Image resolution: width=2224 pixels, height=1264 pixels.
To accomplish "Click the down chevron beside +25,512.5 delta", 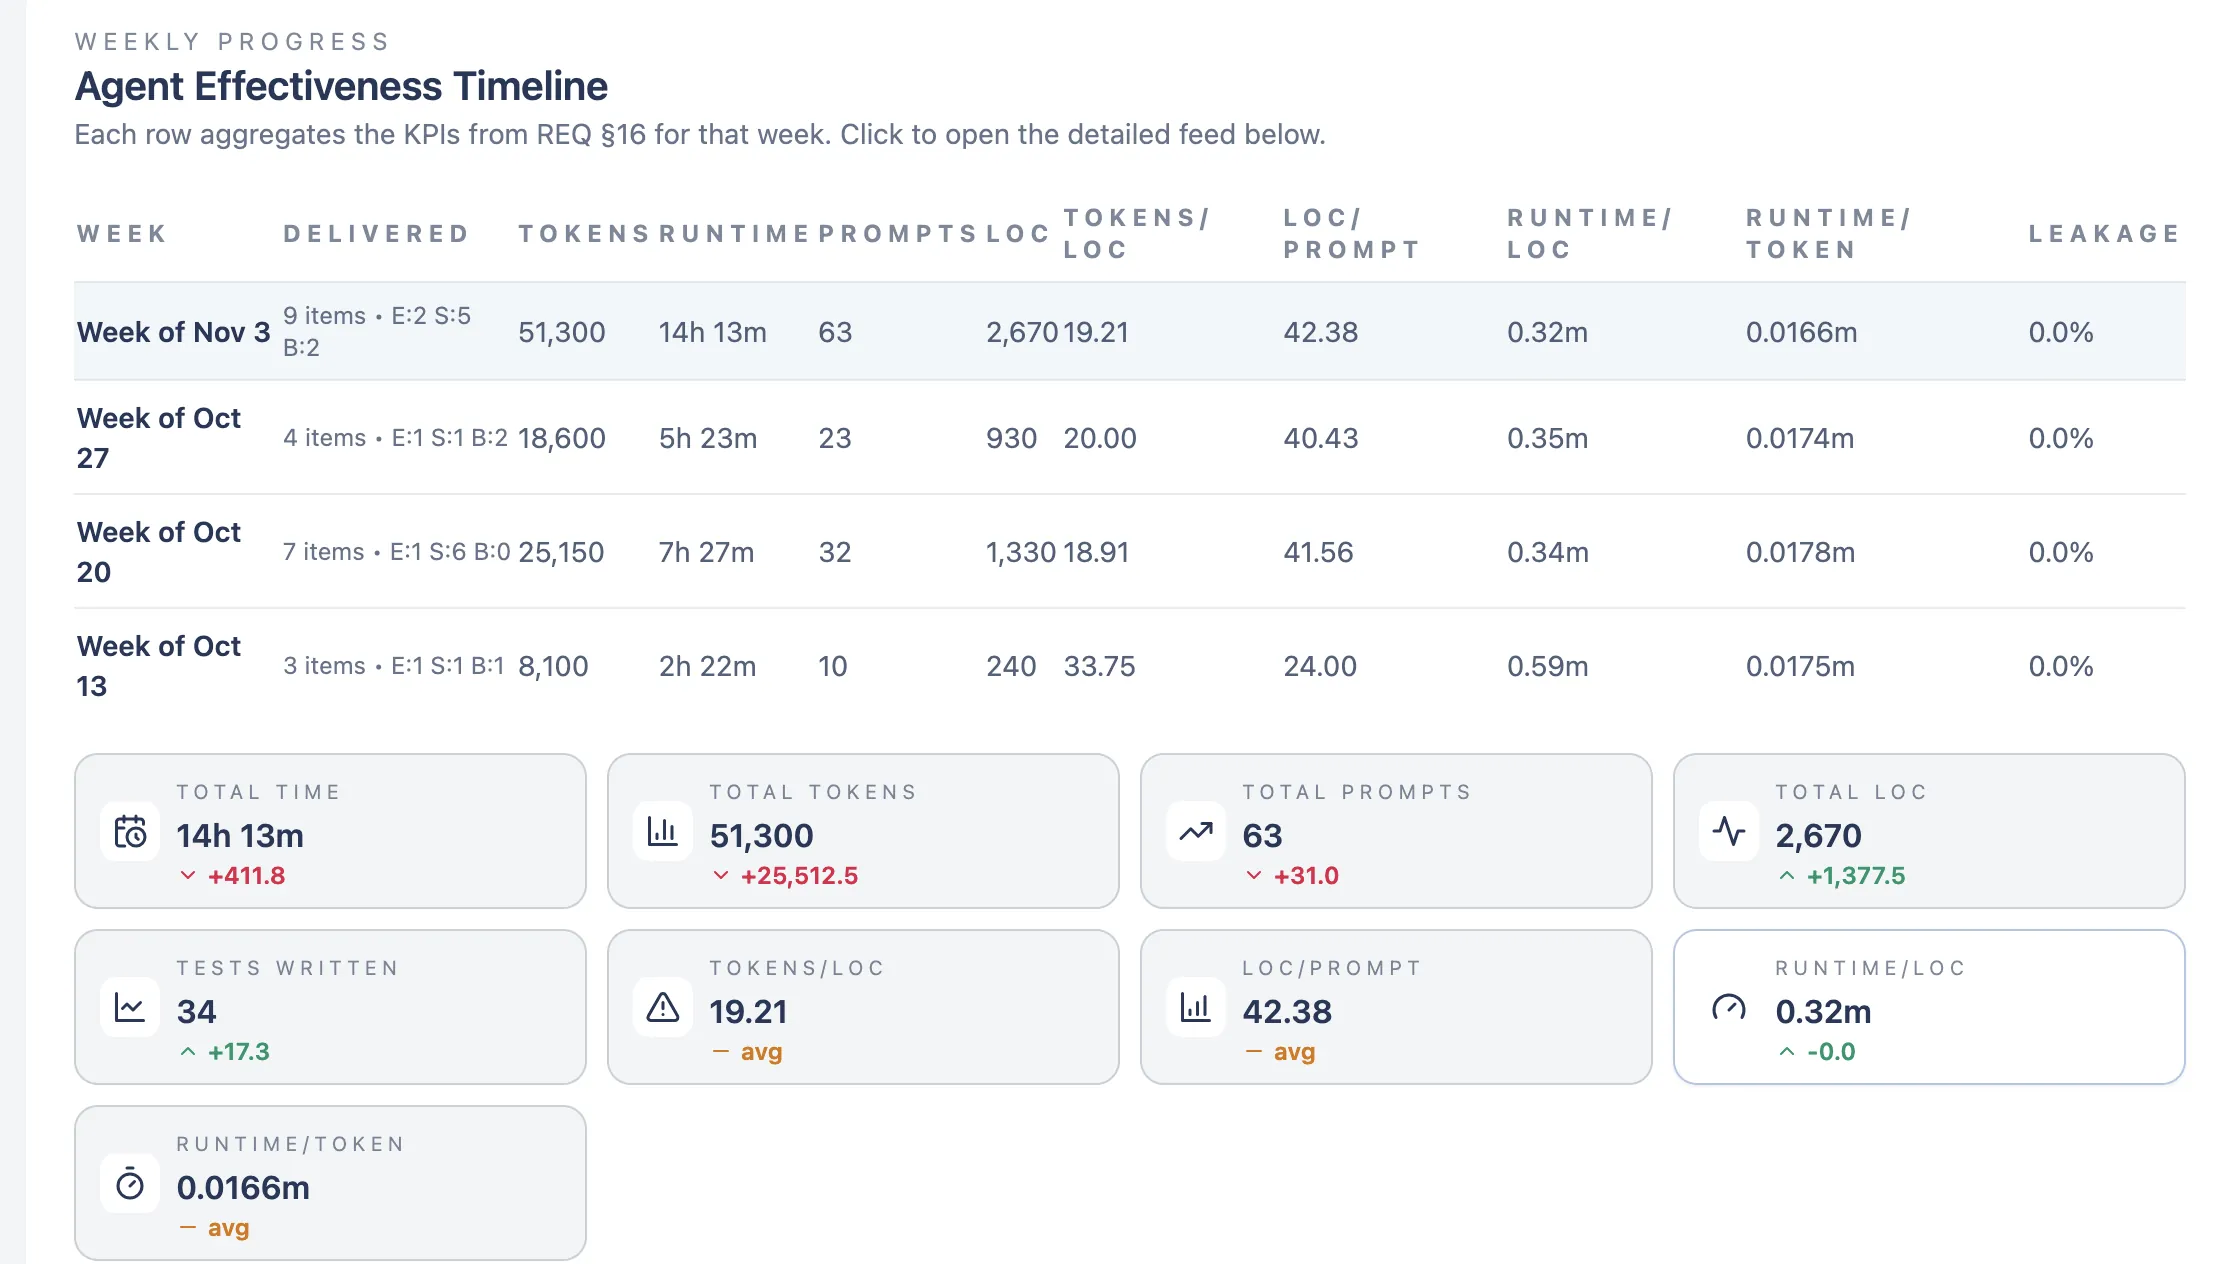I will 721,876.
